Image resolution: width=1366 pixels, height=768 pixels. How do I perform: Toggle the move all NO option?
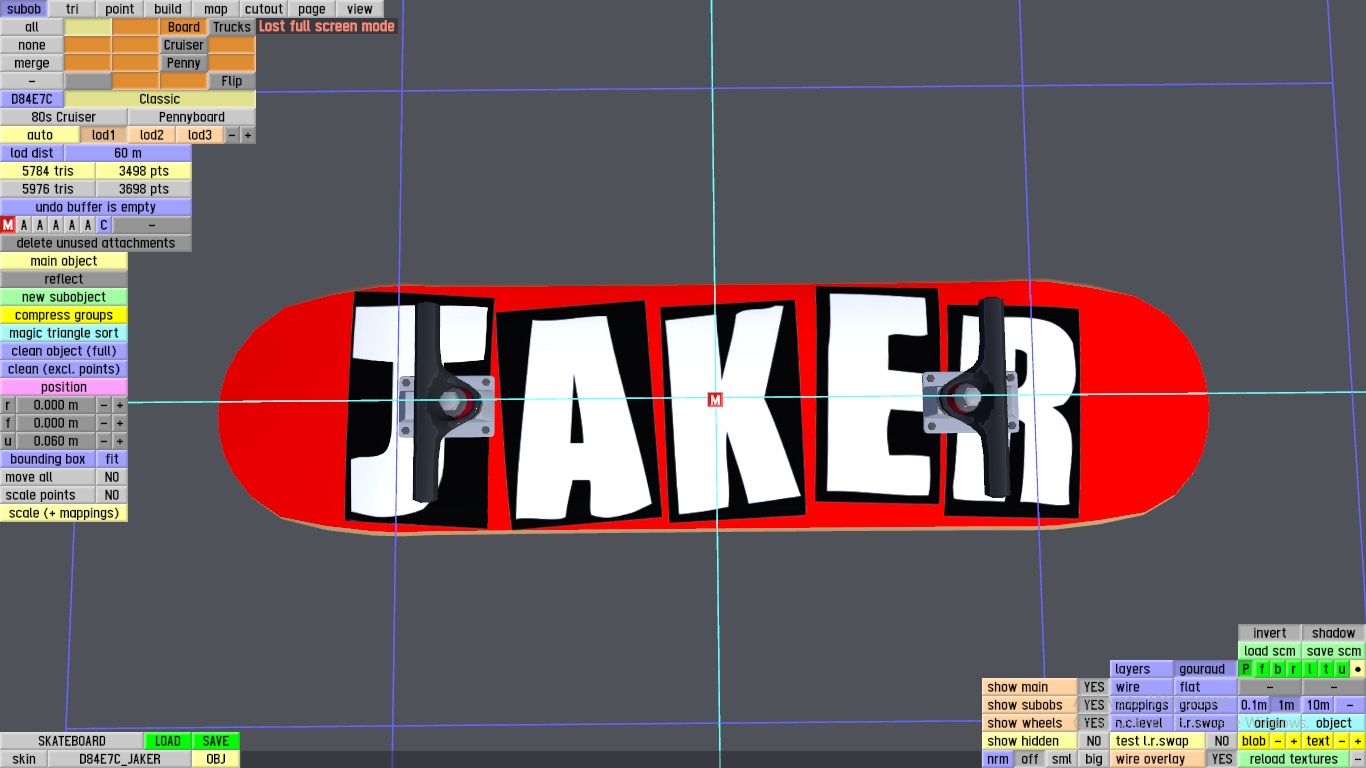tap(112, 477)
